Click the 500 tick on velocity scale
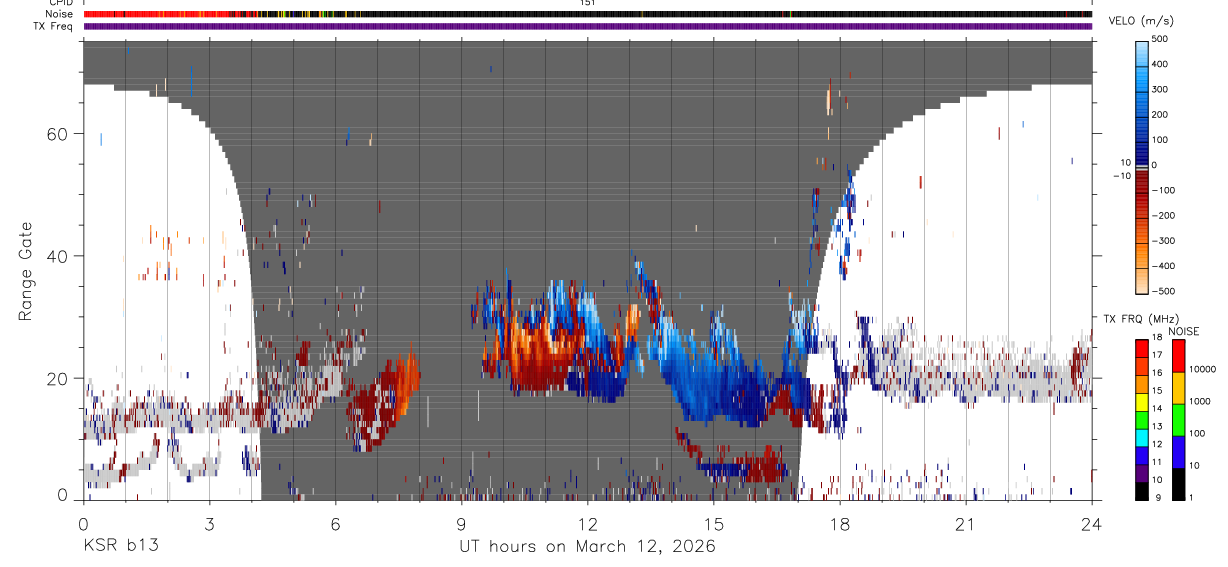 [1161, 39]
